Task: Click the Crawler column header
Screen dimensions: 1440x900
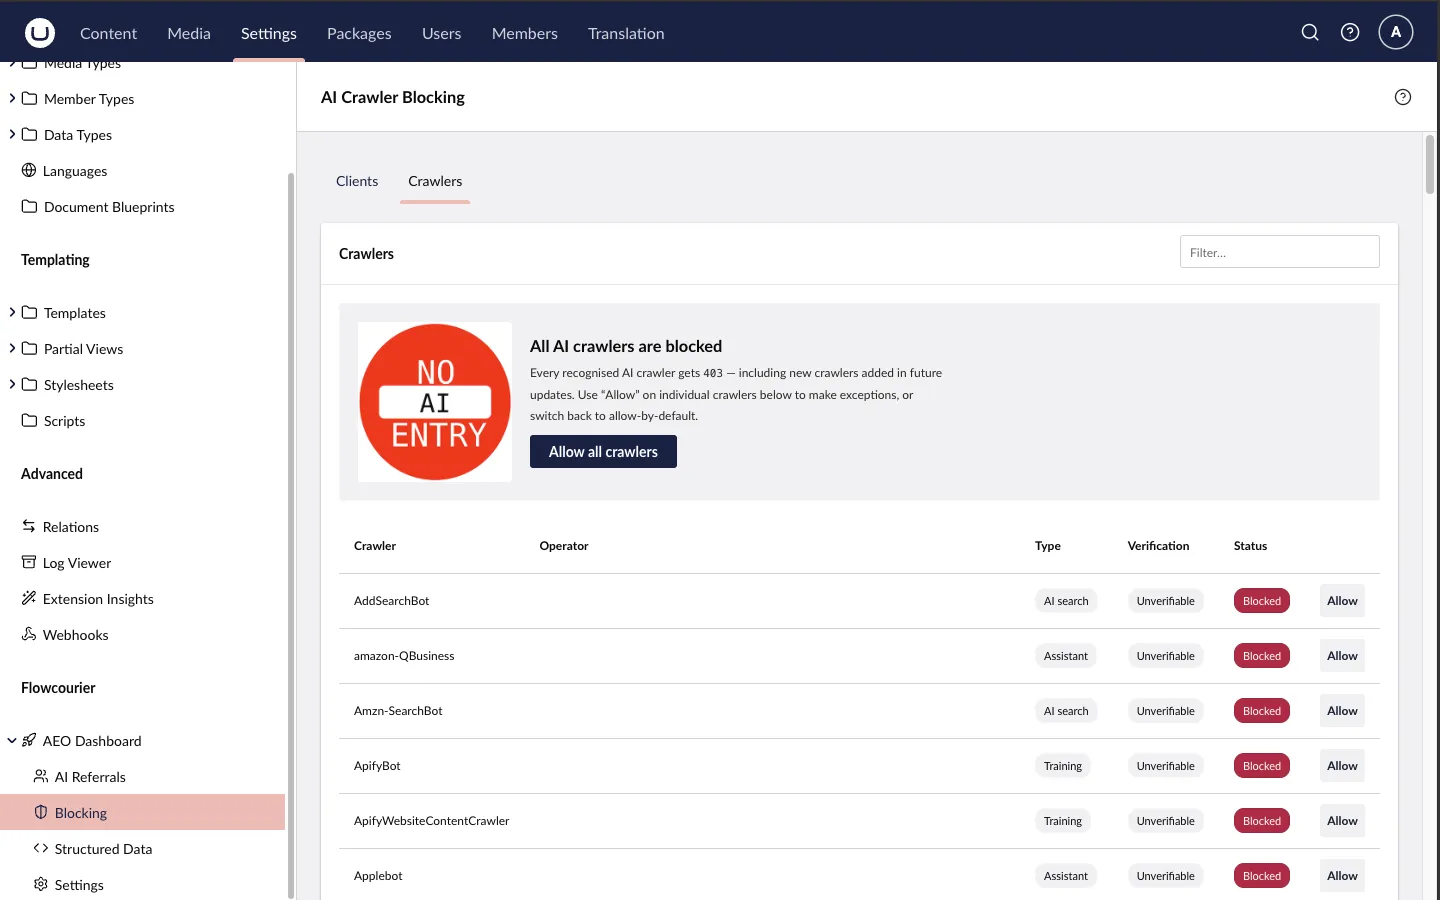Action: 375,546
